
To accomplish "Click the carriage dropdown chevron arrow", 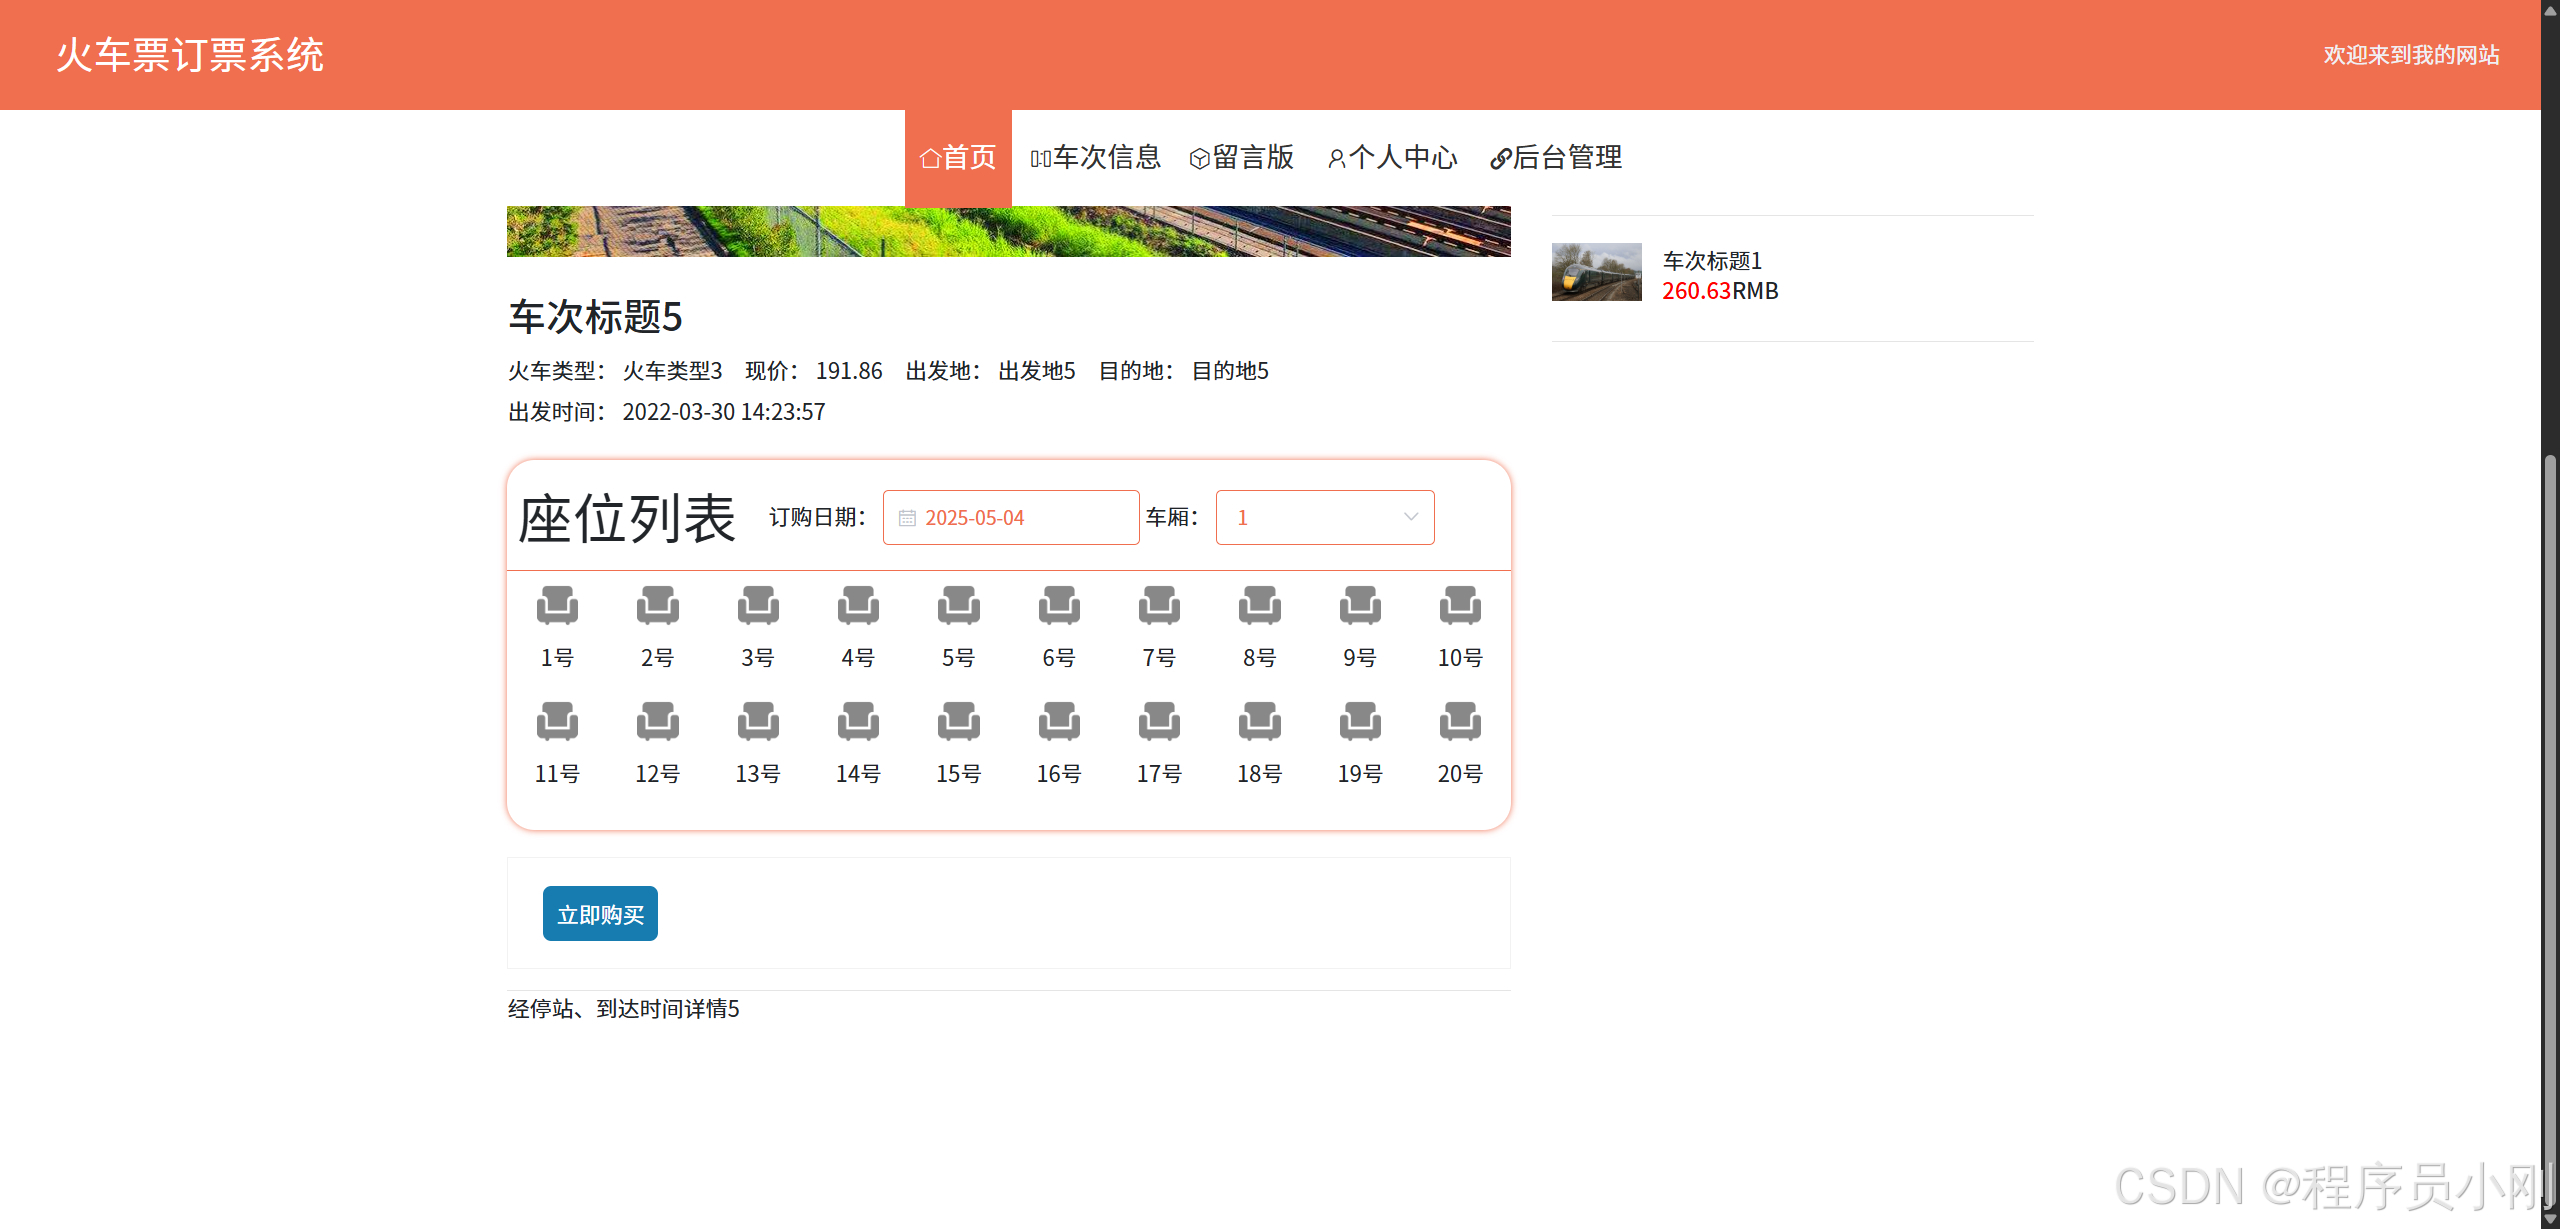I will pos(1411,517).
